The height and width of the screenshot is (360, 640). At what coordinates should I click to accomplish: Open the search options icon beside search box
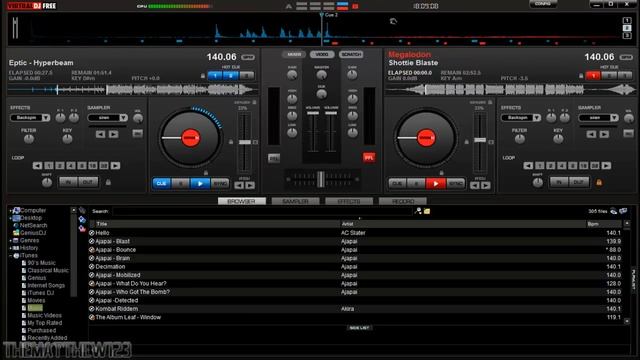(x=418, y=211)
